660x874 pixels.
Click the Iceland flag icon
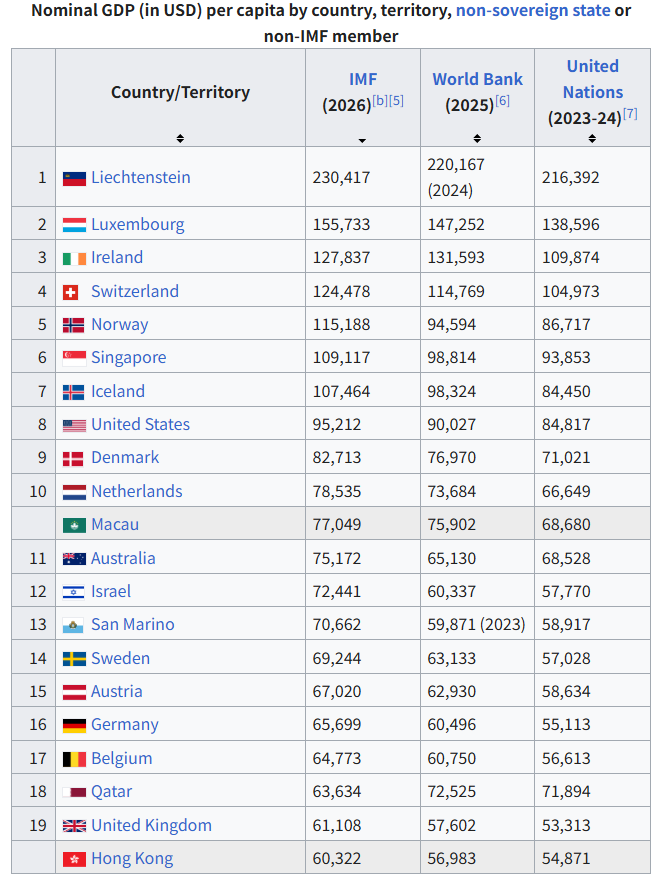[74, 392]
